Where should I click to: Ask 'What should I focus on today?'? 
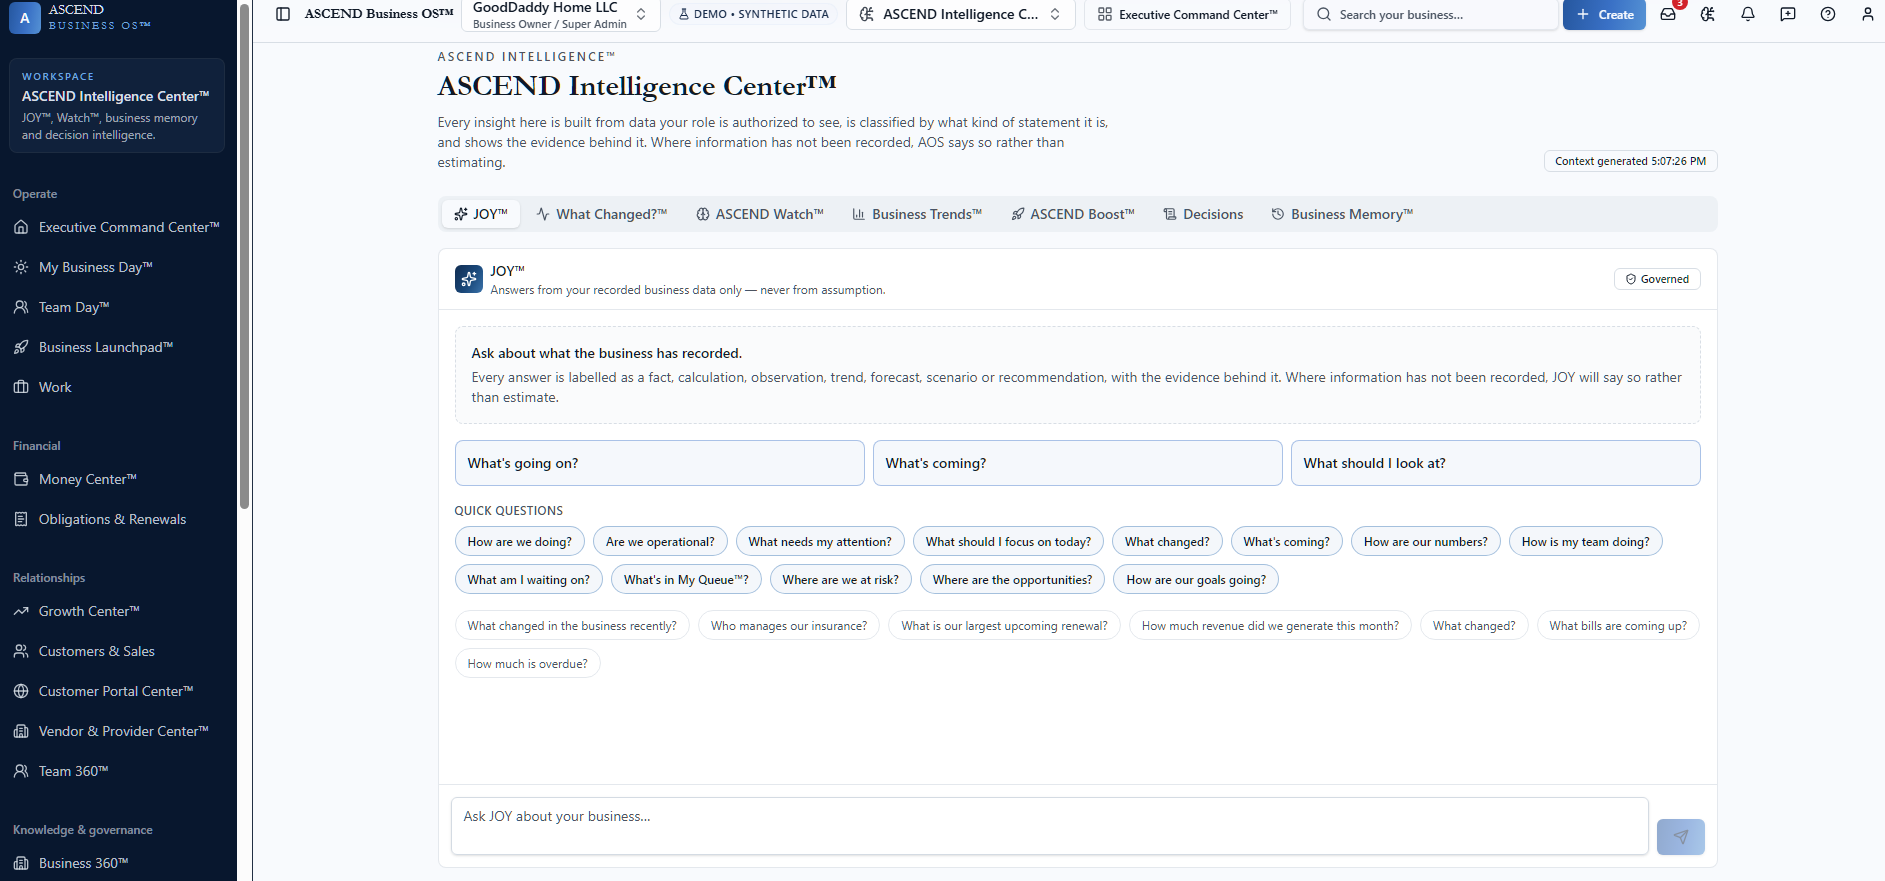coord(1008,542)
